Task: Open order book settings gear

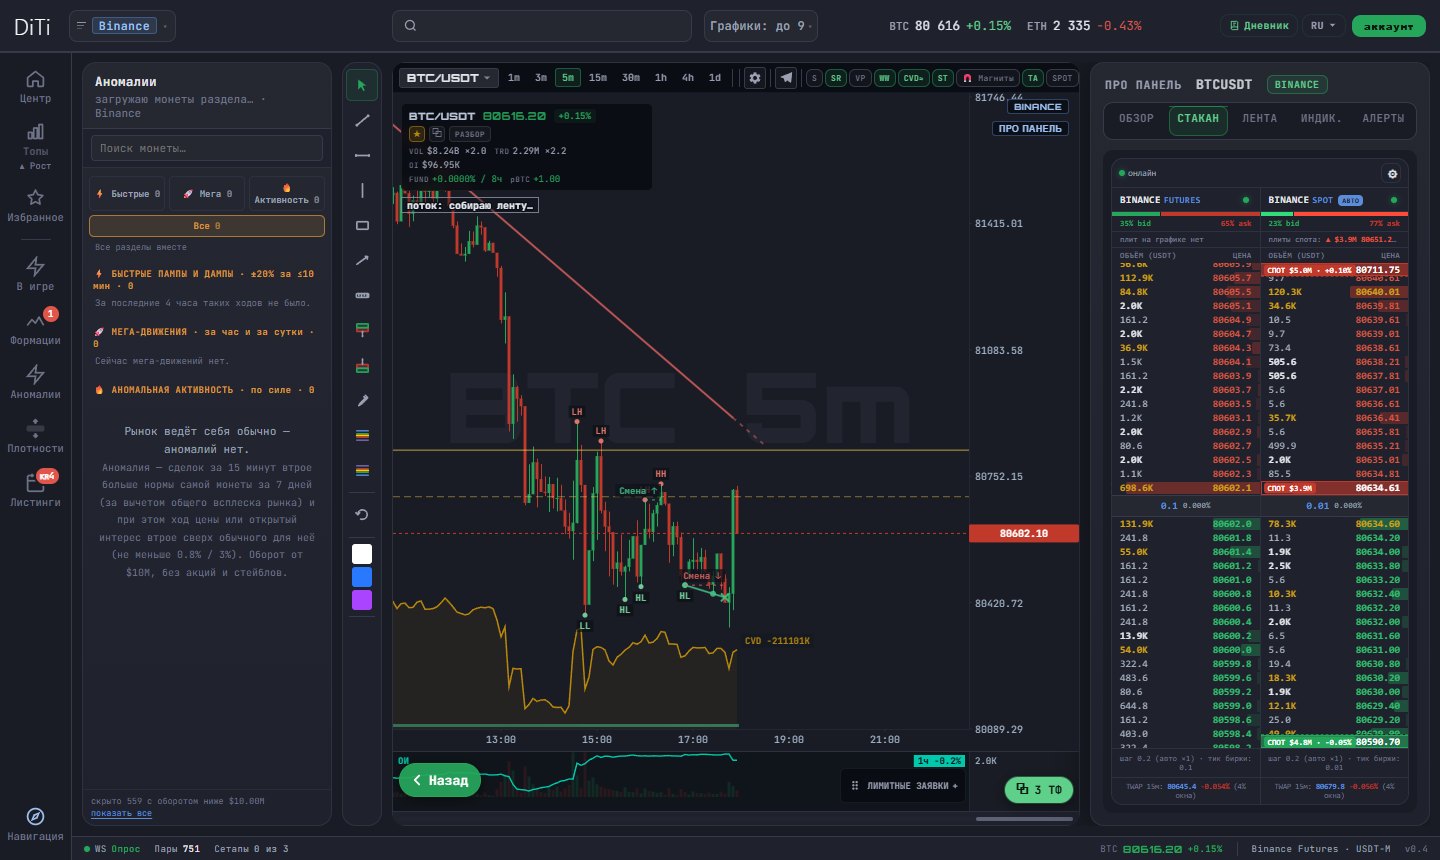Action: point(1391,174)
